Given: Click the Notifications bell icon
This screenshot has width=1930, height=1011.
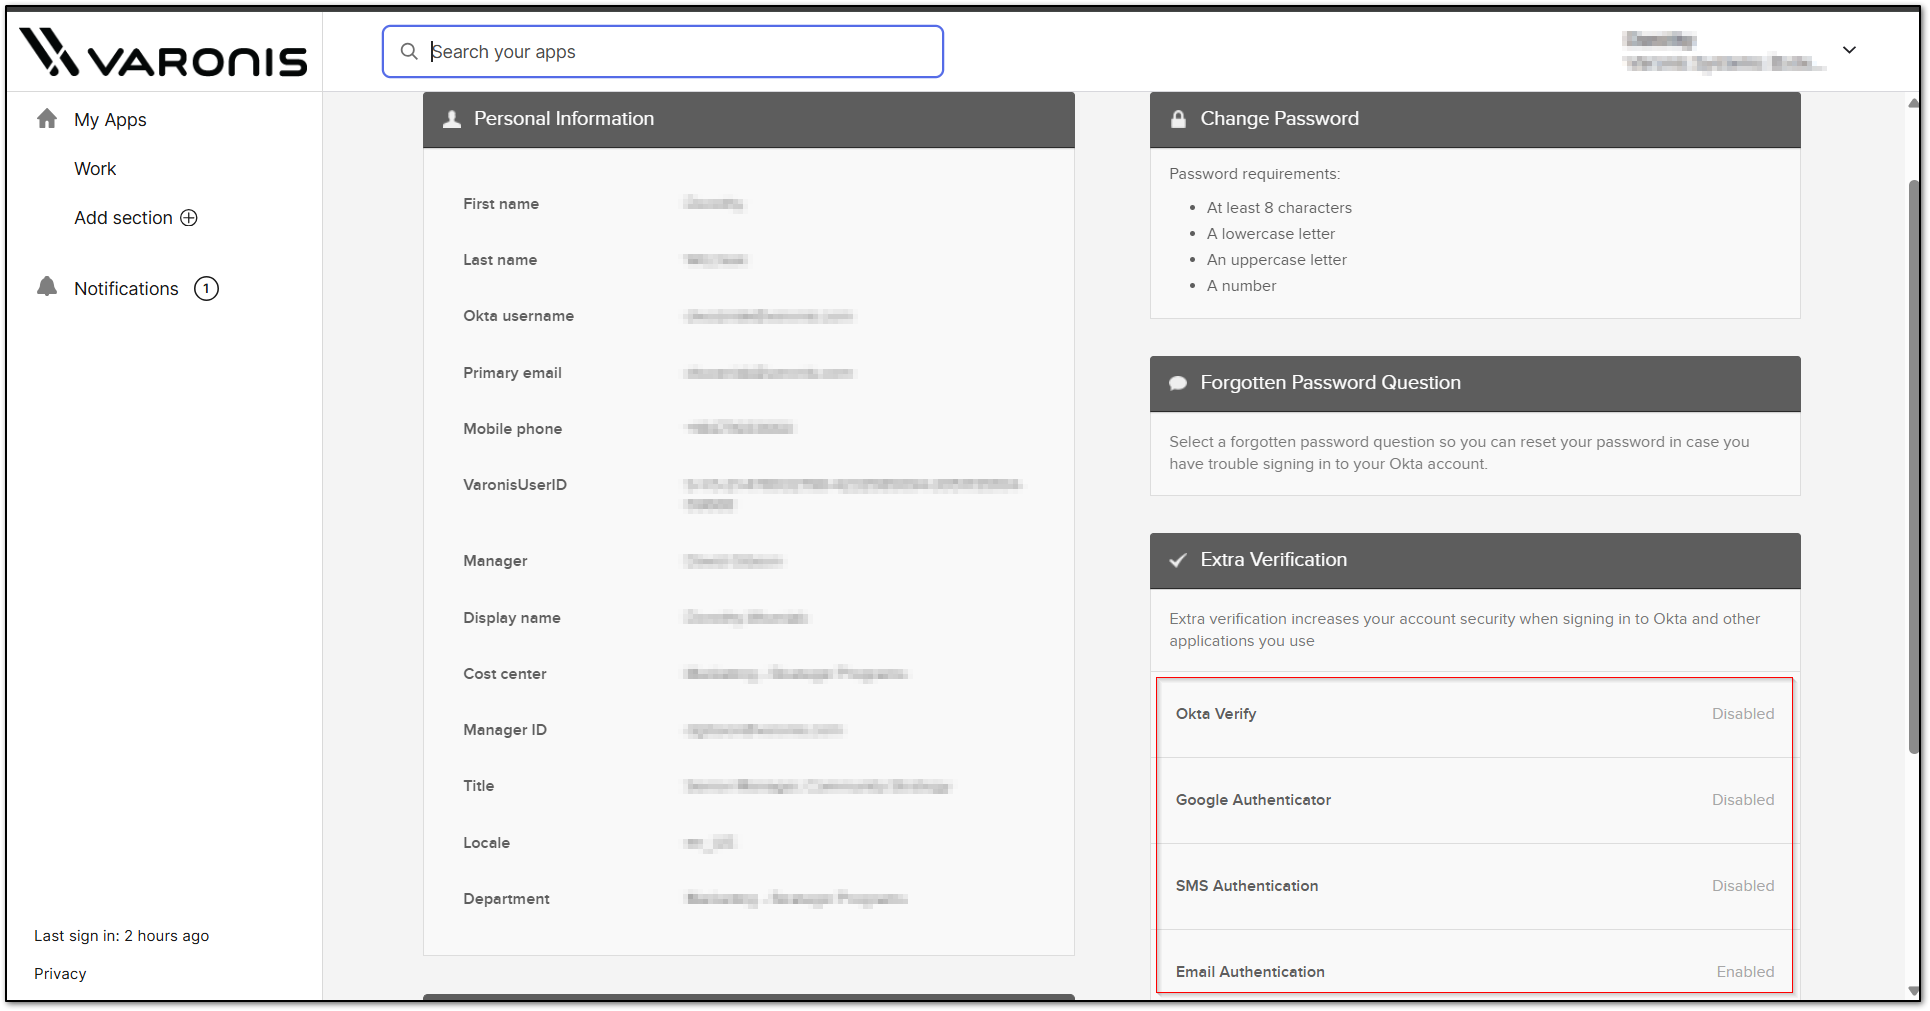Looking at the screenshot, I should [47, 287].
